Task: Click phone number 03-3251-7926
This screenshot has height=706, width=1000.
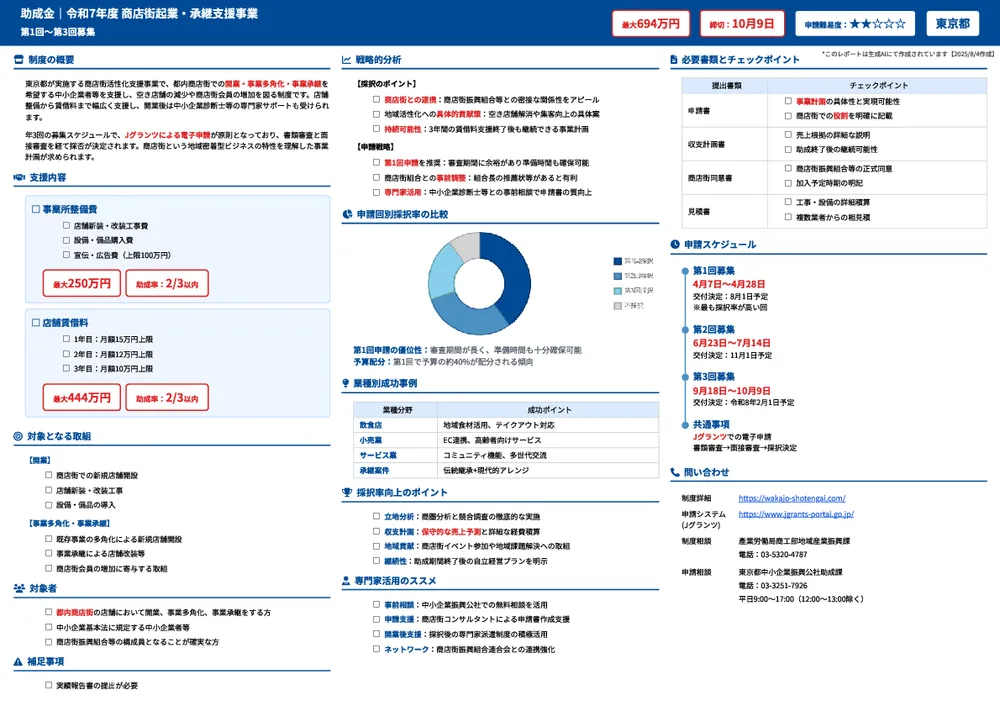Action: pos(784,585)
